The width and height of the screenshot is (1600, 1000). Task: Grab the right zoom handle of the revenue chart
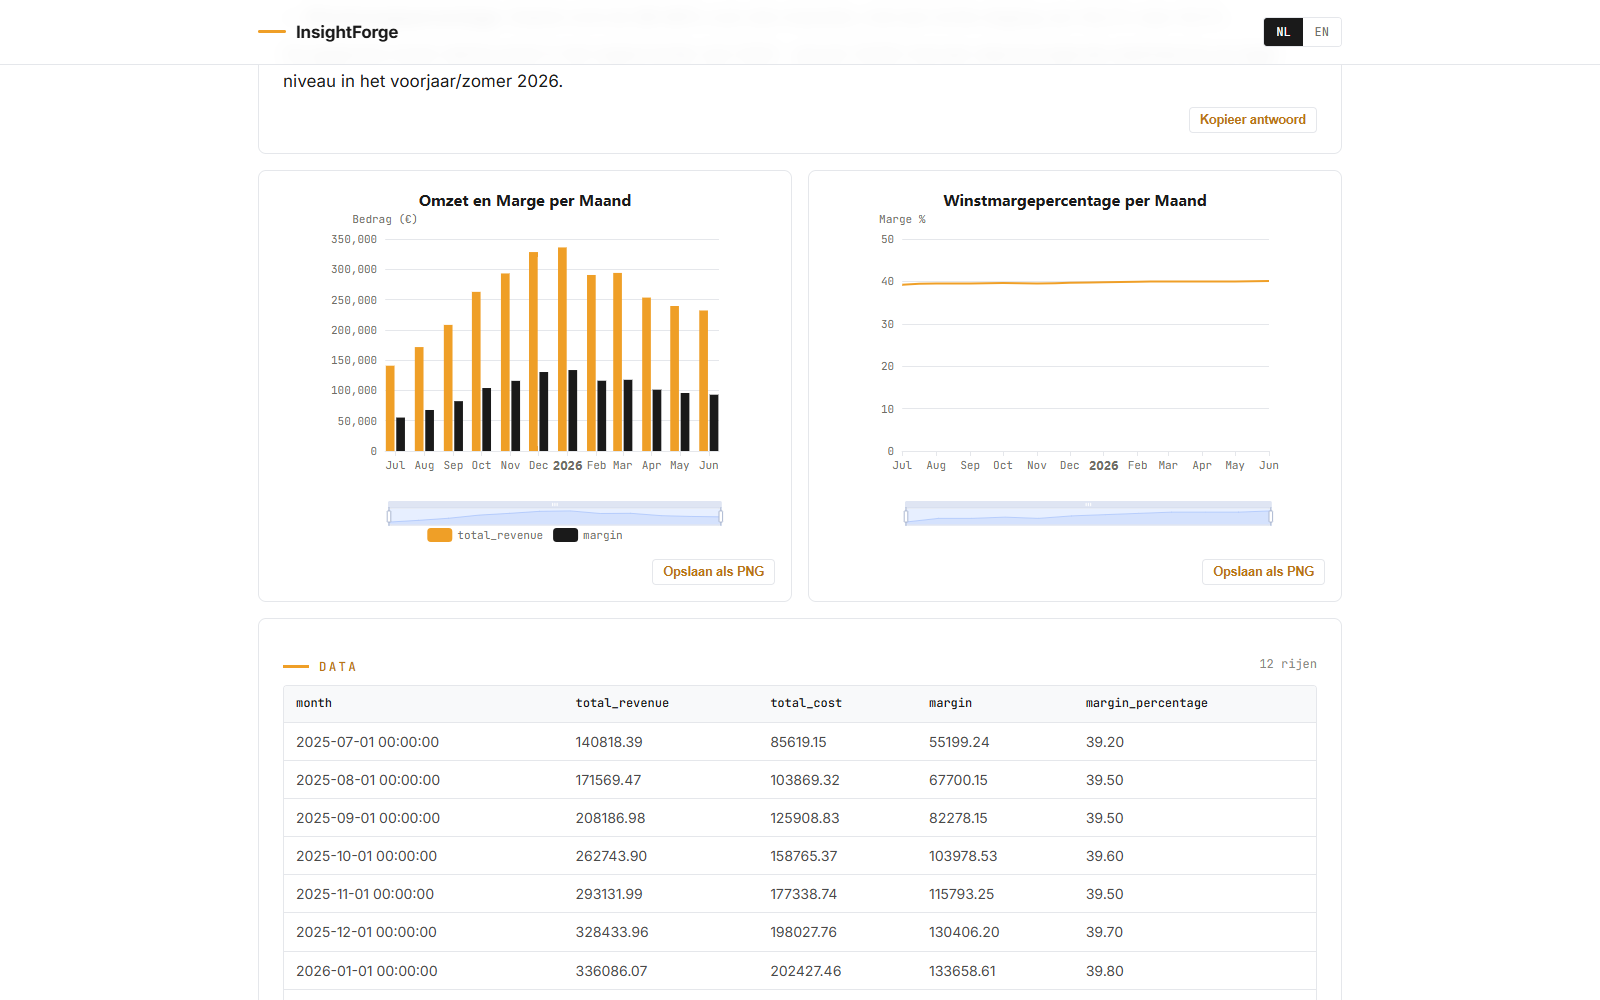[721, 516]
